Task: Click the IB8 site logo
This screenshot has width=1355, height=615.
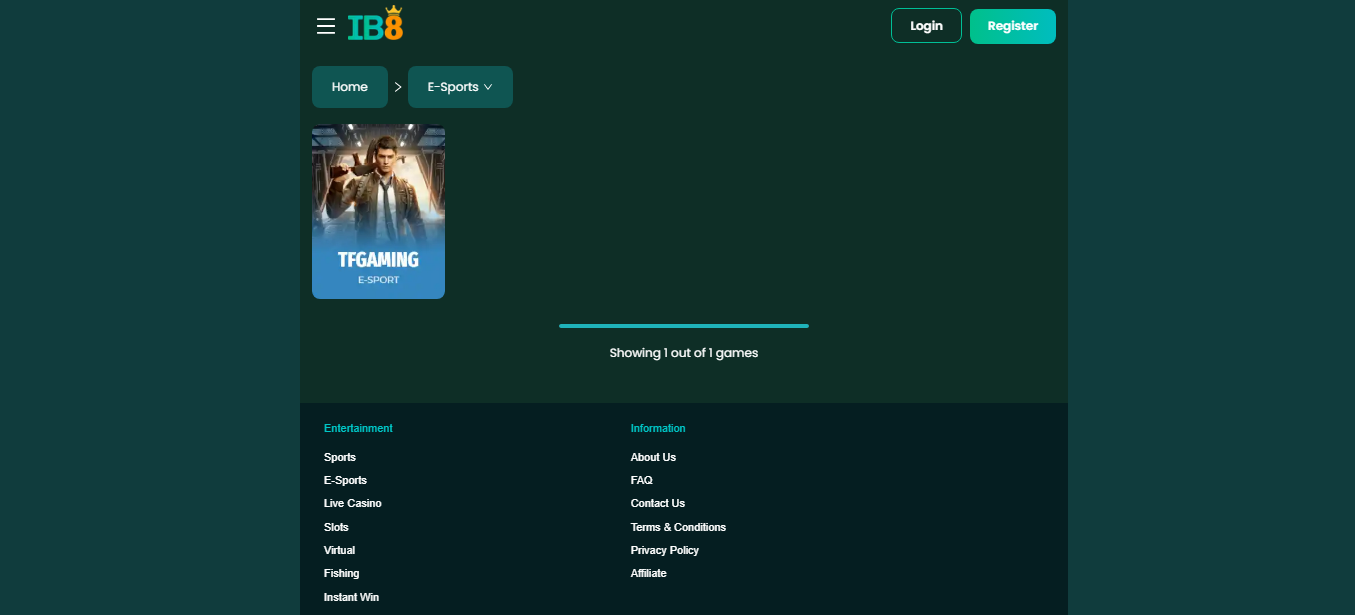Action: coord(375,24)
